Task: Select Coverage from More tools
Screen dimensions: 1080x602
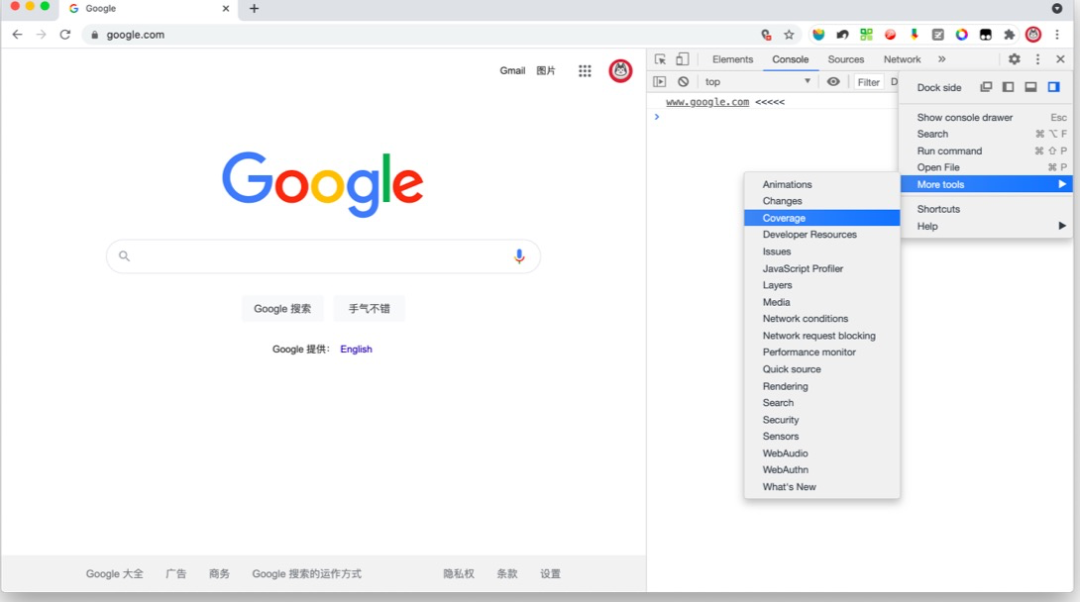Action: tap(822, 218)
